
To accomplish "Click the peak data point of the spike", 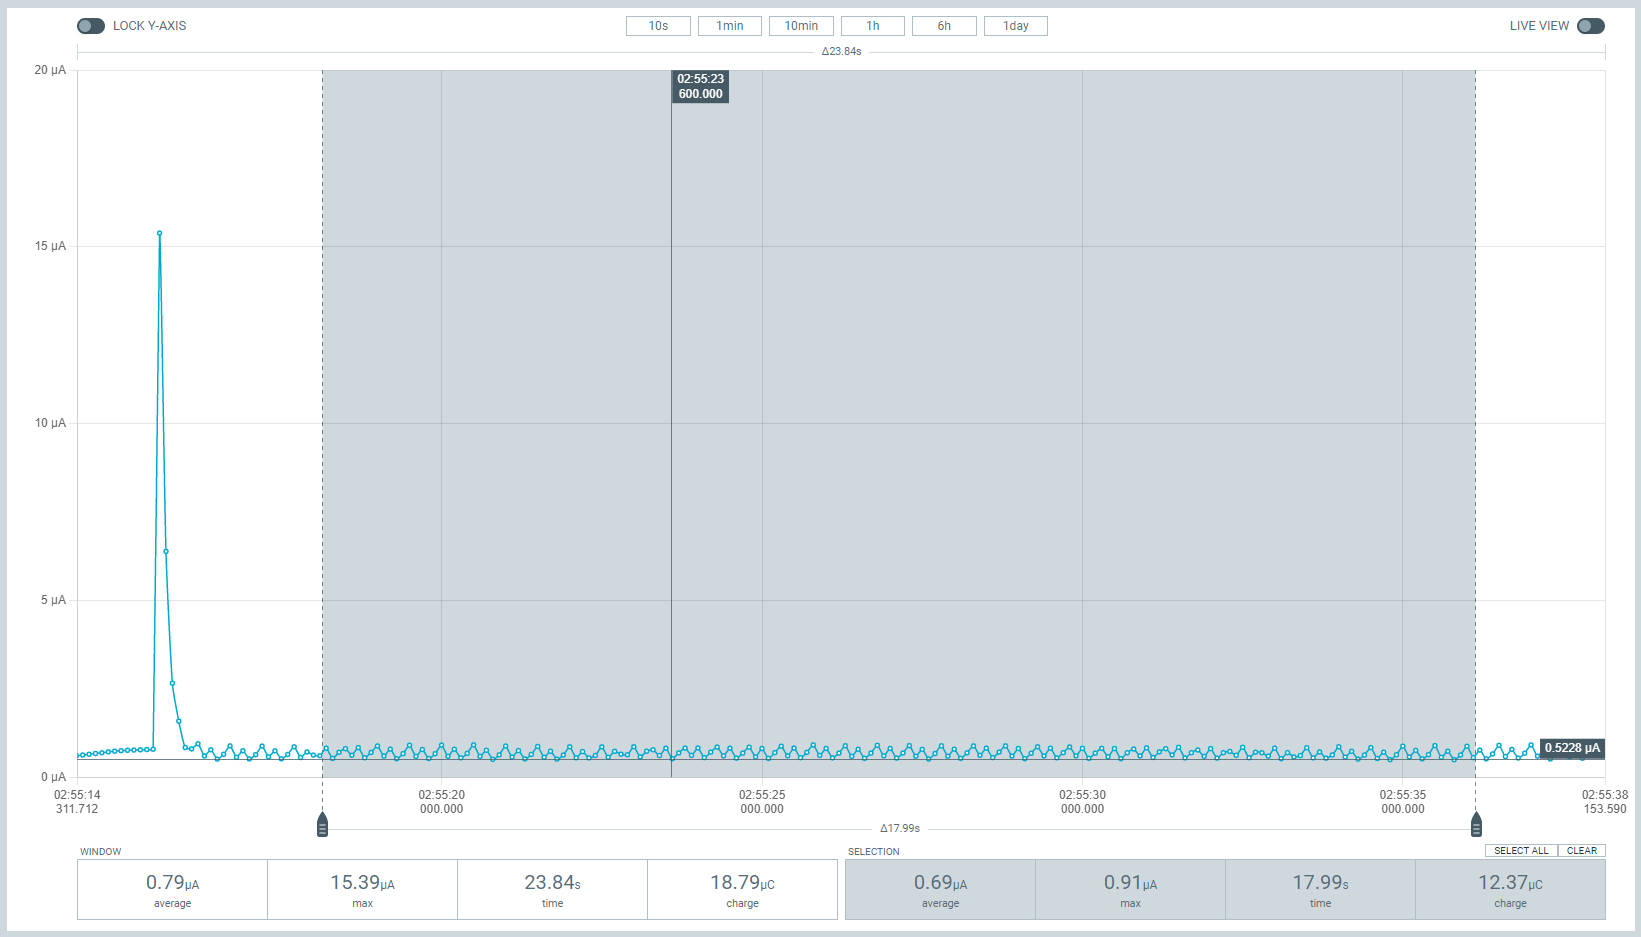I will point(159,233).
